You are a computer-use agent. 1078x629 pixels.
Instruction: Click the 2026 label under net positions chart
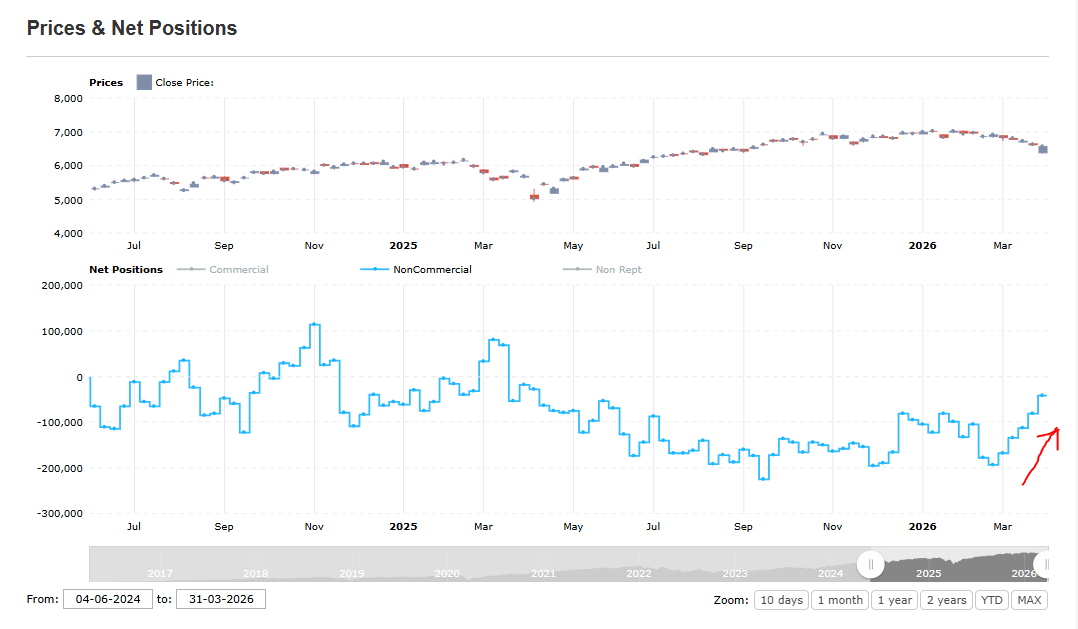click(922, 527)
